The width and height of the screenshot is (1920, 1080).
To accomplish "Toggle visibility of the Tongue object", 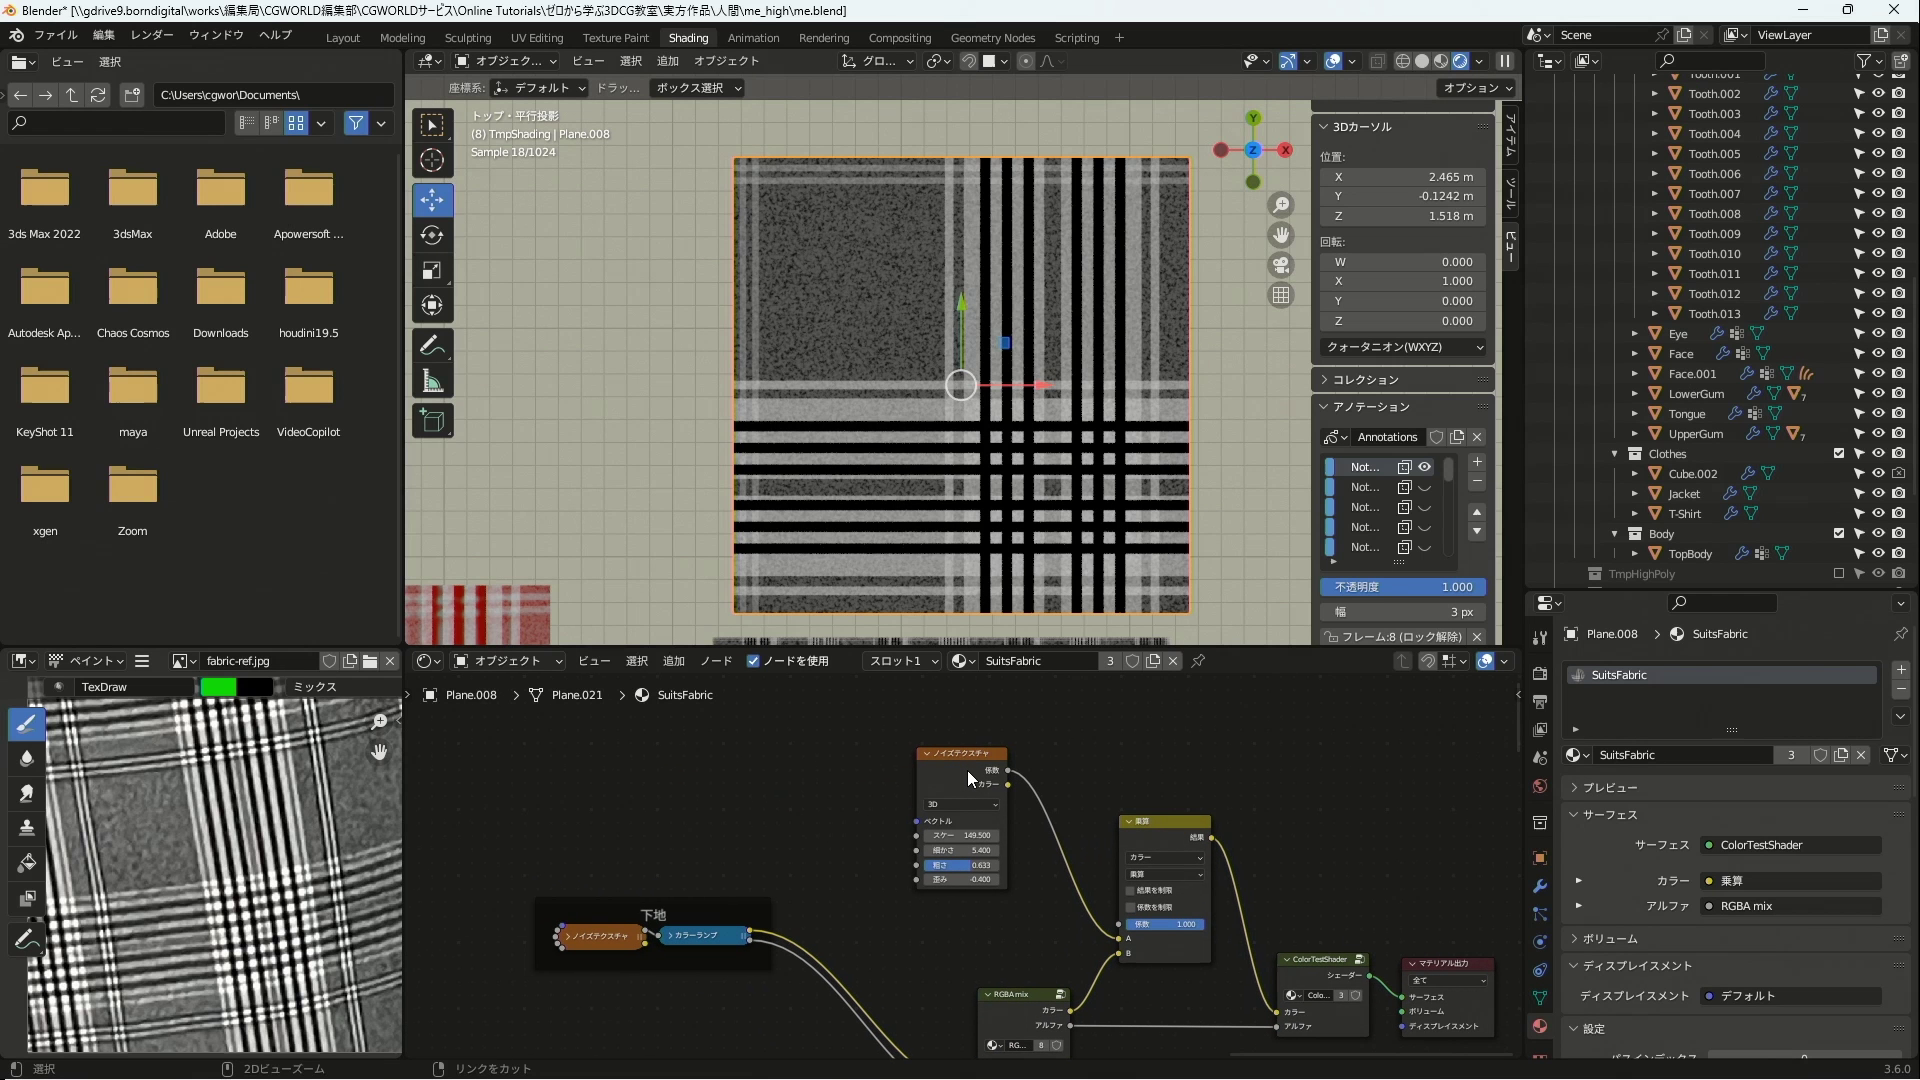I will 1878,414.
